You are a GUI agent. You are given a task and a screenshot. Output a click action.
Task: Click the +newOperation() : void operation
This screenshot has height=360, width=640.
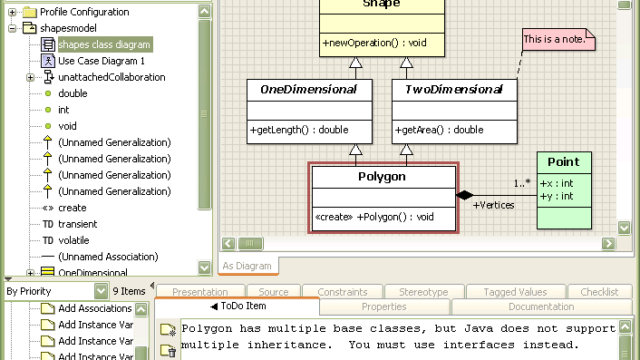click(374, 43)
